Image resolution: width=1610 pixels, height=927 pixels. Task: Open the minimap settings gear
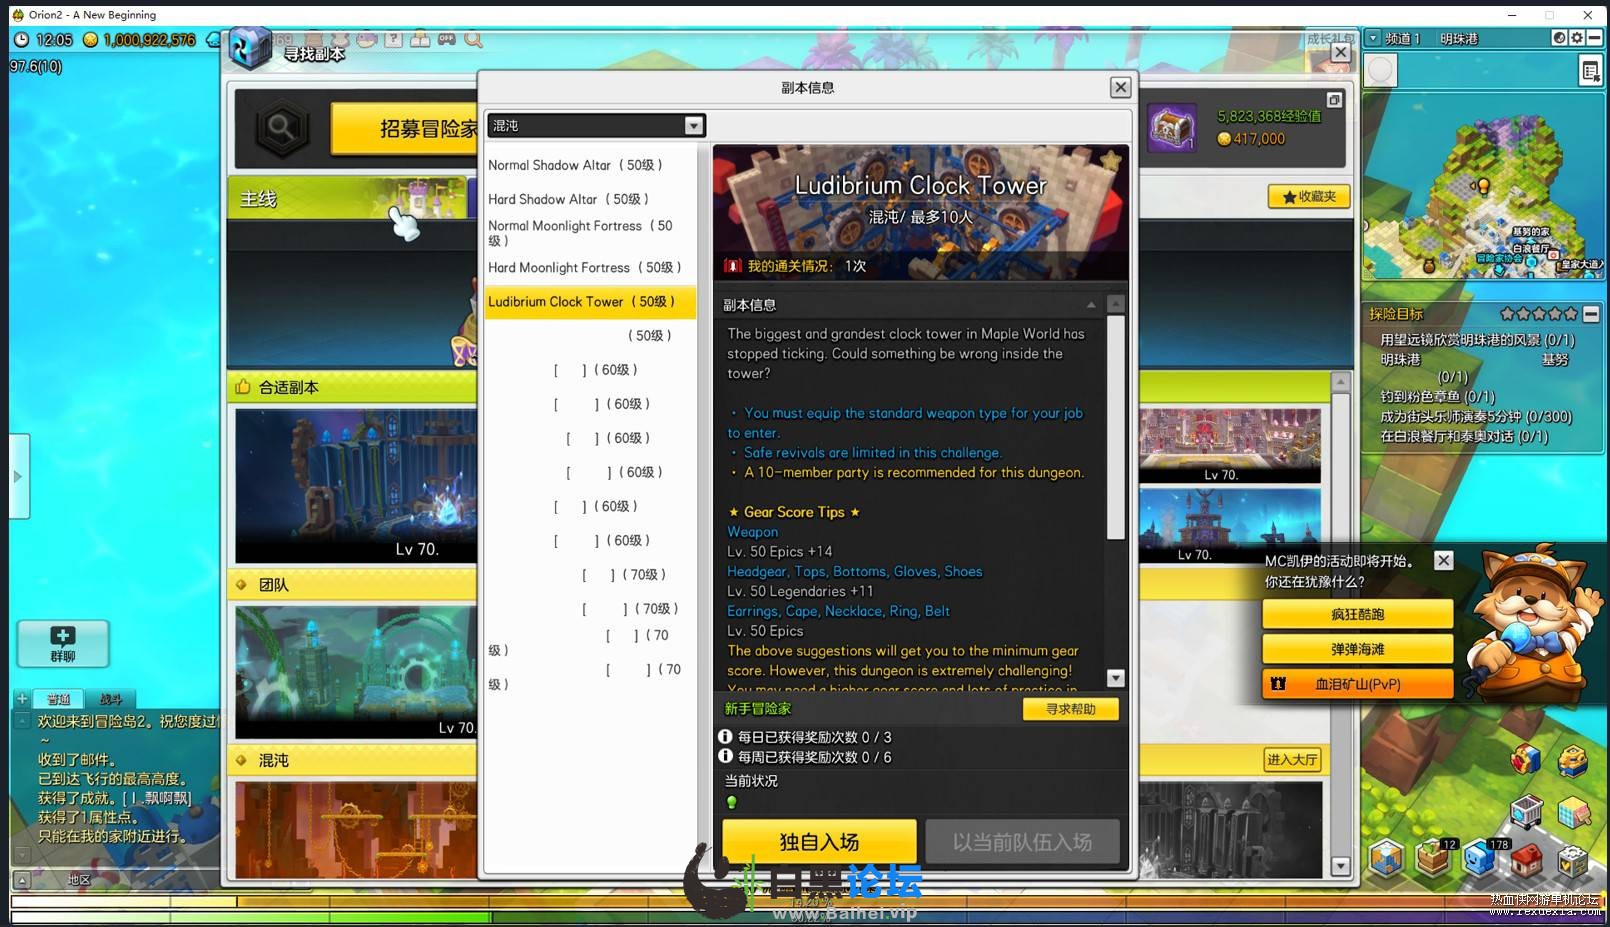coord(1577,38)
